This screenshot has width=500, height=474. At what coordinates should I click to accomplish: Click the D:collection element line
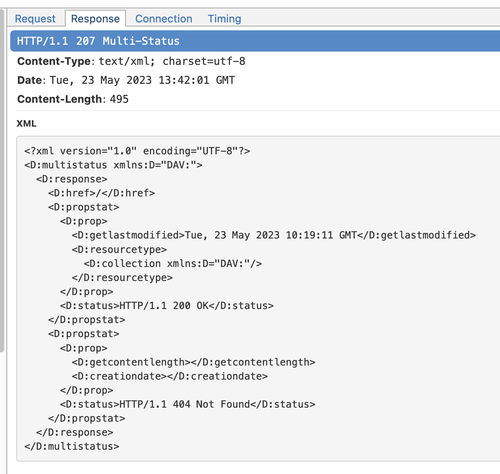click(x=173, y=264)
